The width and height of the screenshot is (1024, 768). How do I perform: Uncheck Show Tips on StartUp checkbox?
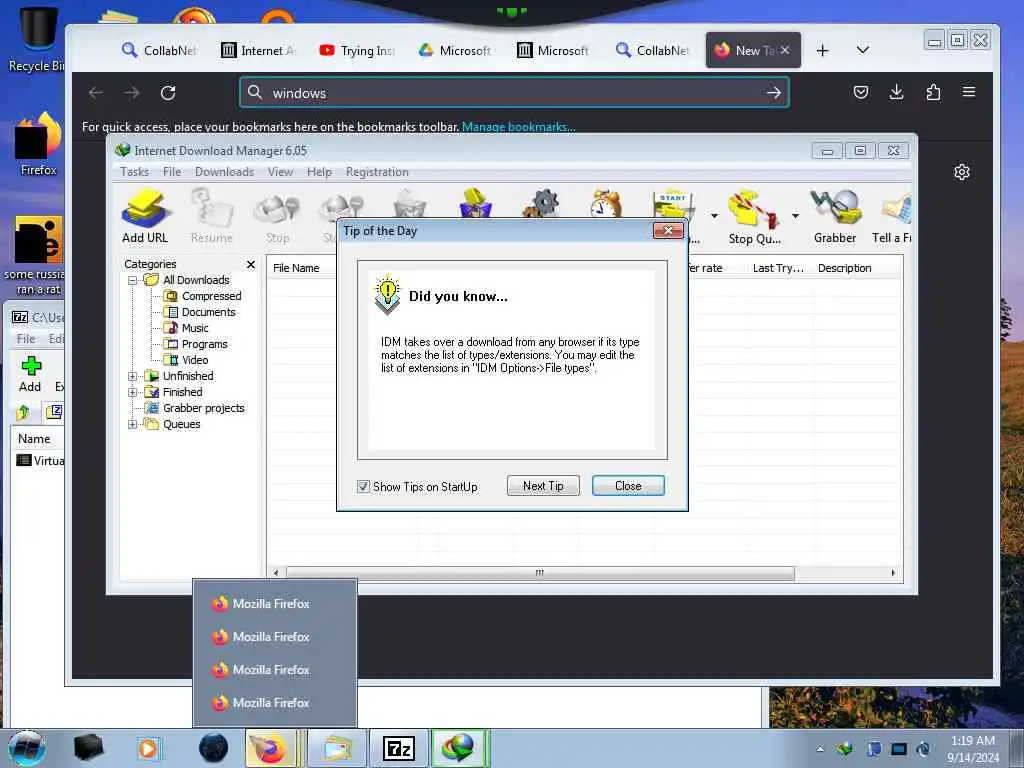click(363, 487)
